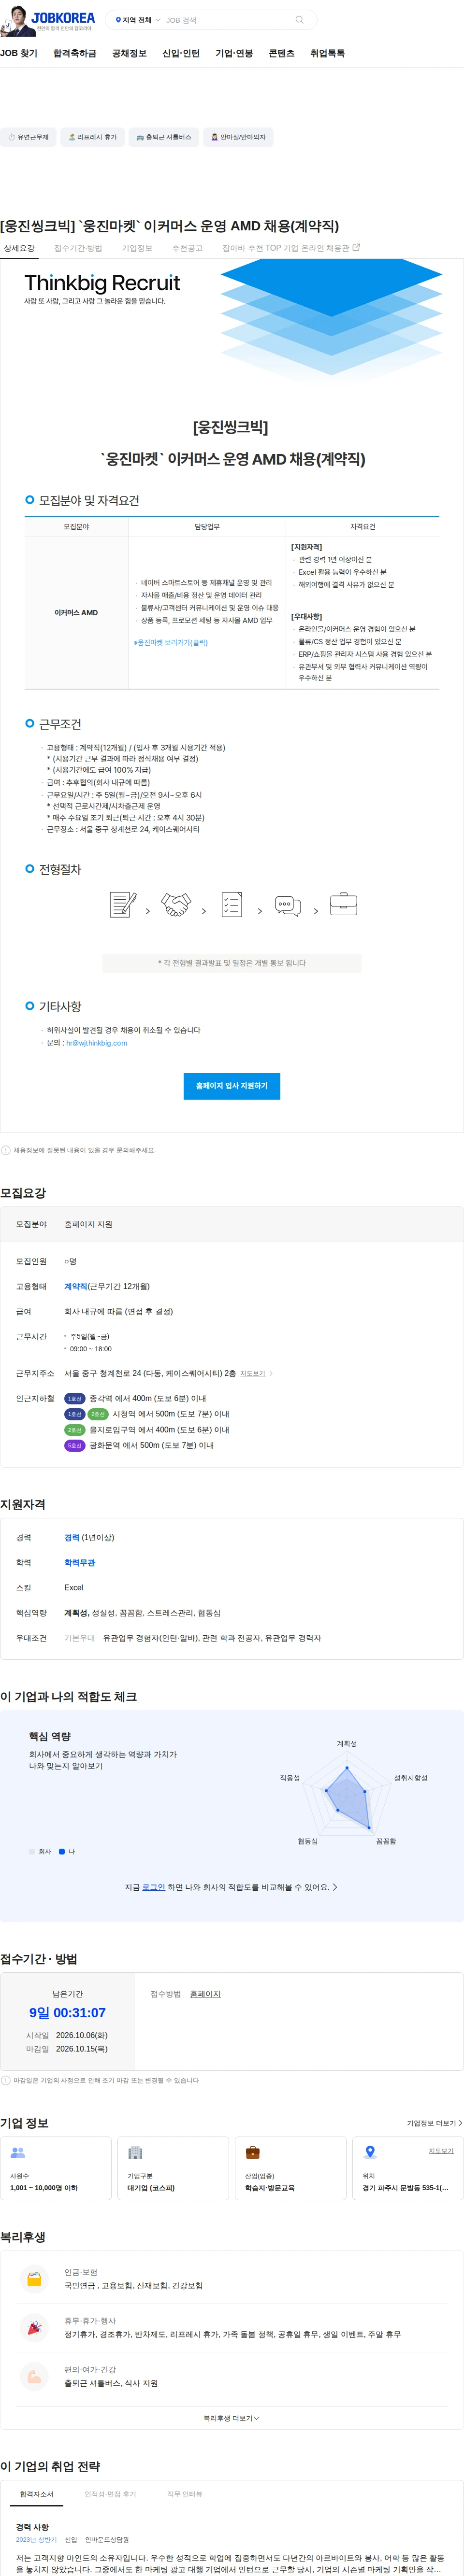Click the briefcase final step icon

(344, 904)
